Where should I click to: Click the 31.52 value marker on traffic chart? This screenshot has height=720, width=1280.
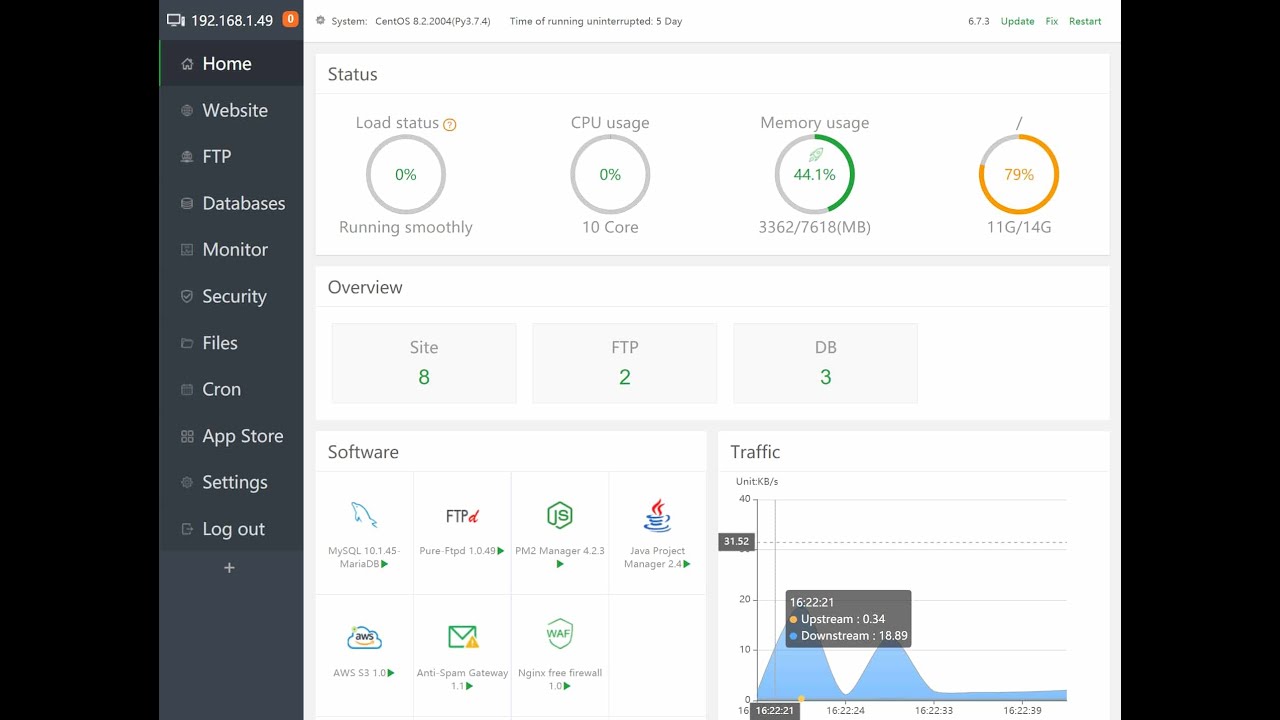(736, 542)
